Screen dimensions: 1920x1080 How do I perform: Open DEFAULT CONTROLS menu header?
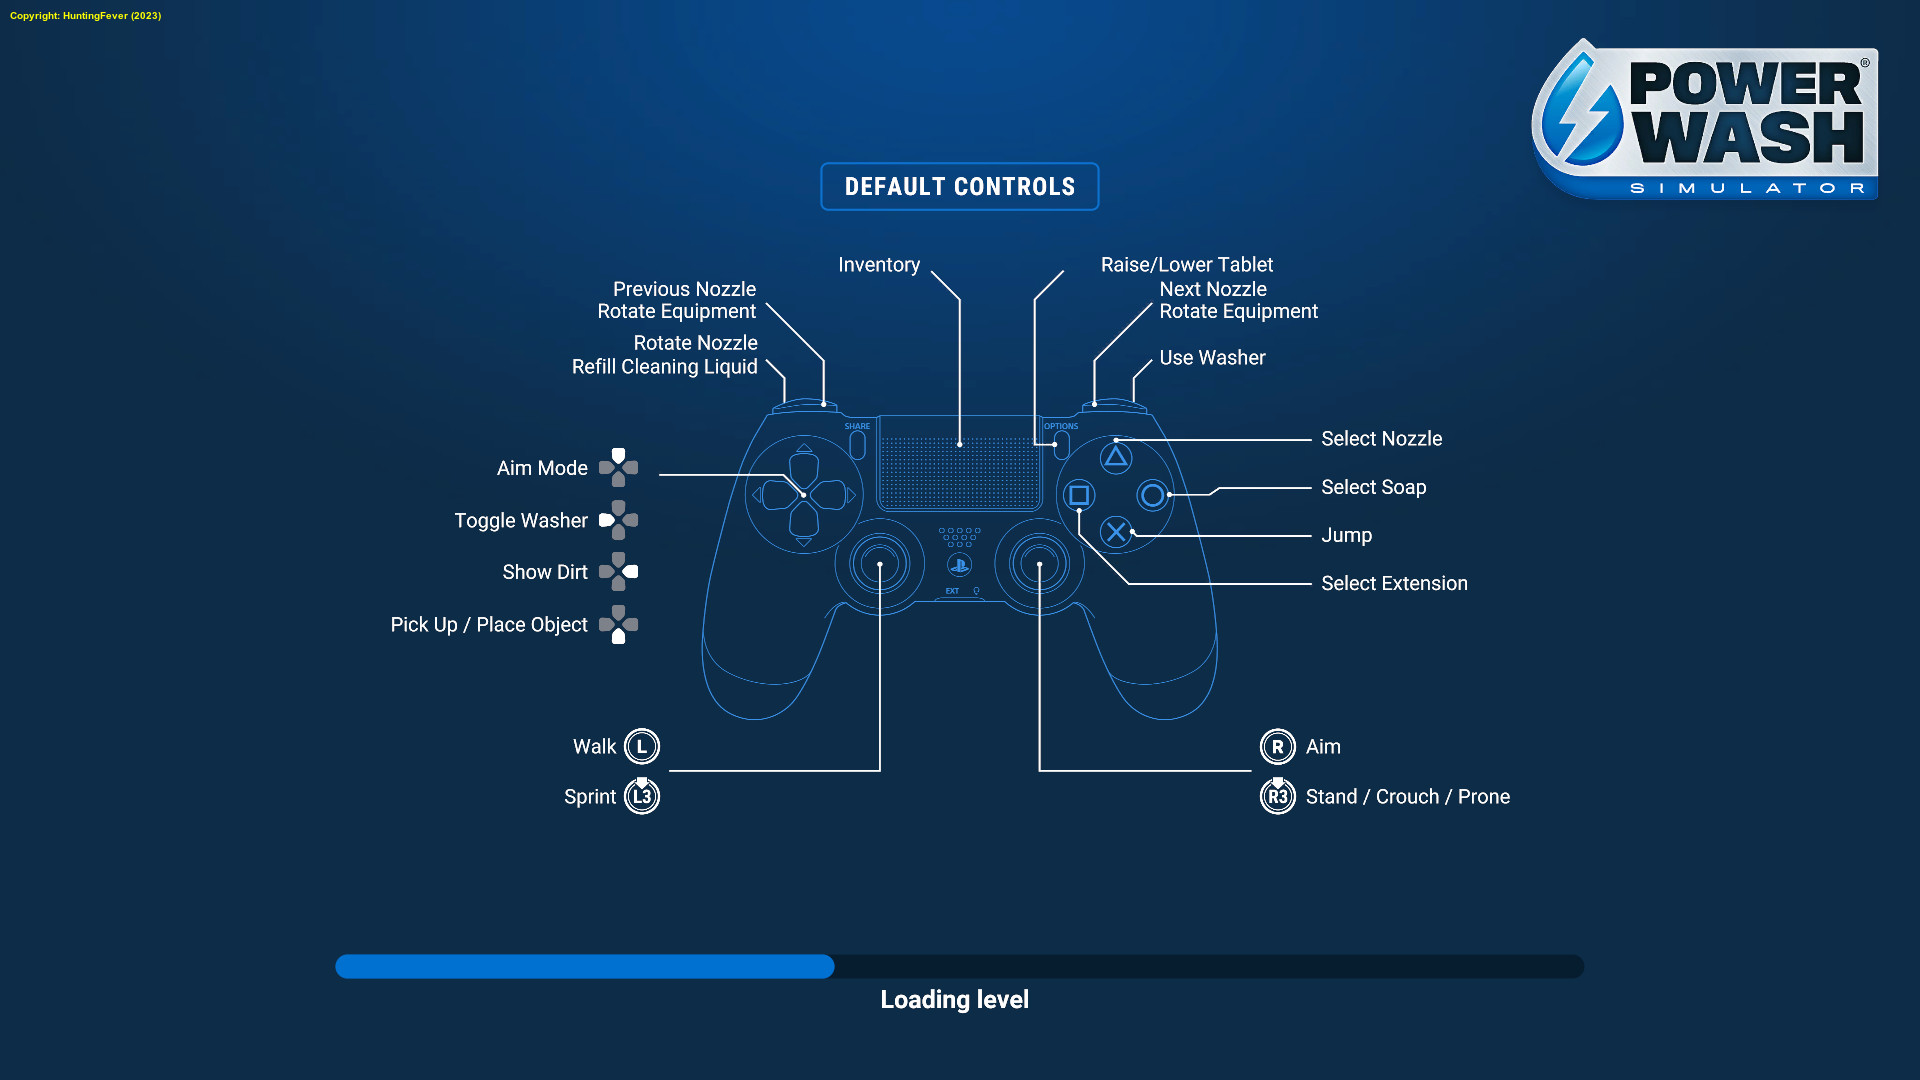pyautogui.click(x=959, y=186)
